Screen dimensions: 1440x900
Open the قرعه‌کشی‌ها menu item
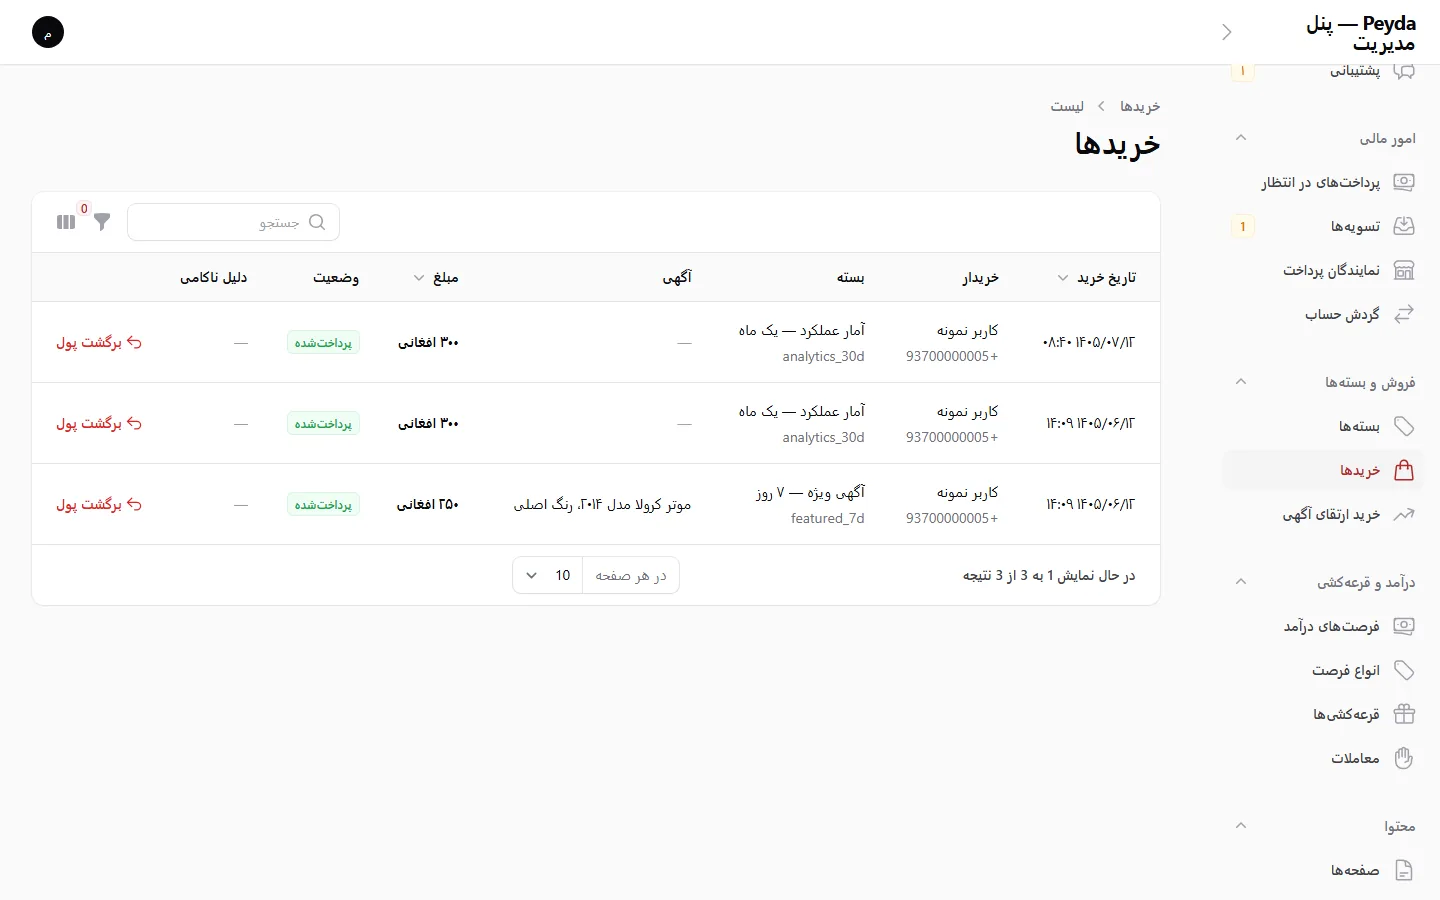(1322, 714)
